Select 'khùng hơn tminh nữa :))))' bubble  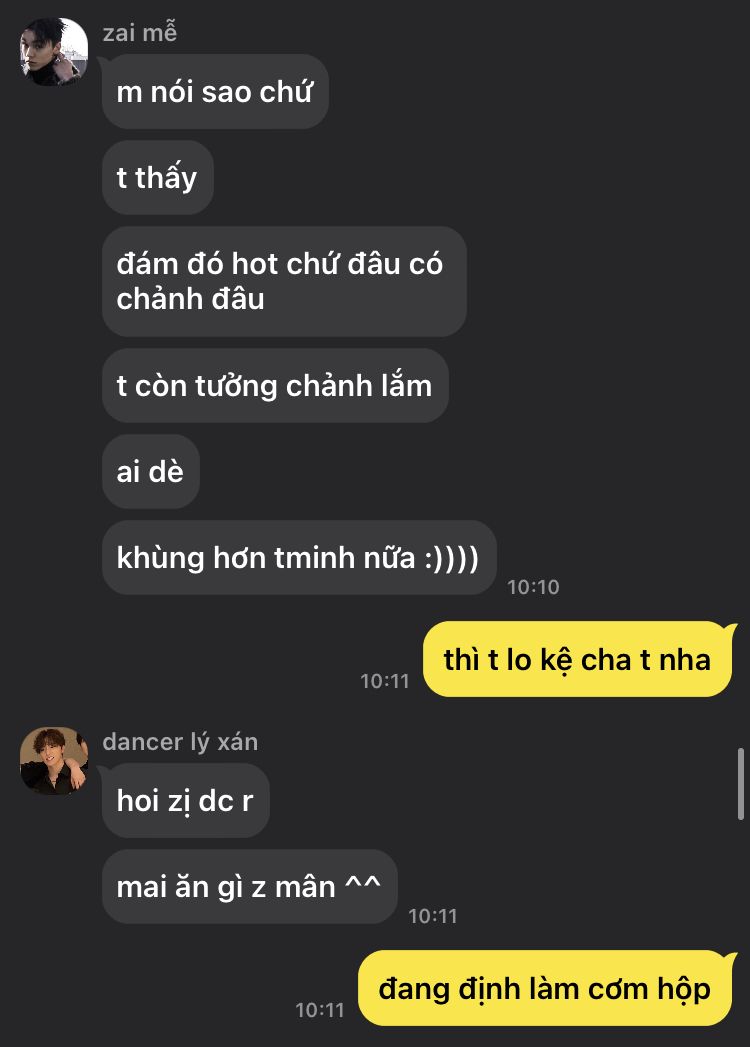point(299,558)
